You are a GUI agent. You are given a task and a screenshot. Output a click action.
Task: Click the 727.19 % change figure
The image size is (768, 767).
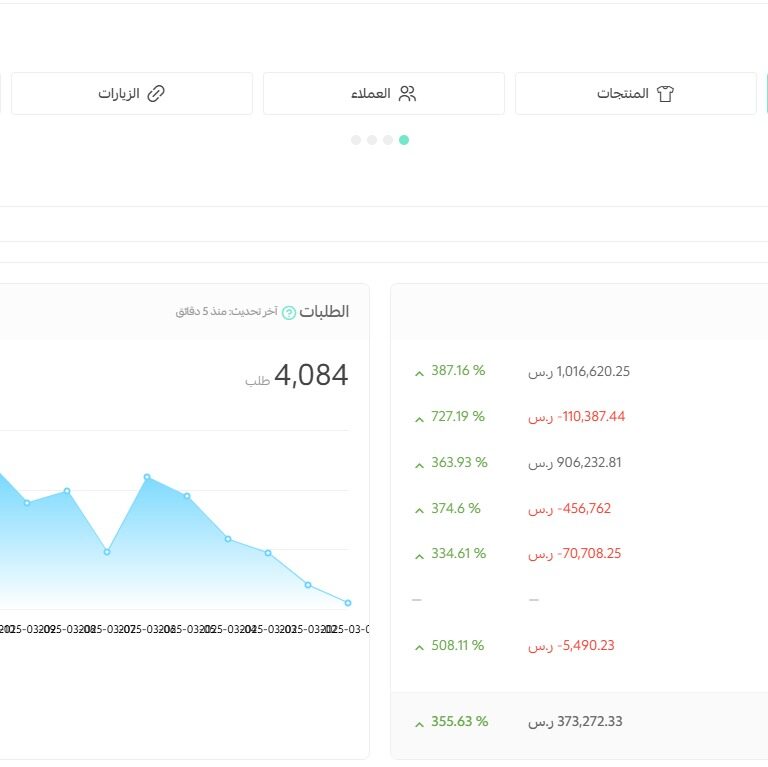pos(458,417)
